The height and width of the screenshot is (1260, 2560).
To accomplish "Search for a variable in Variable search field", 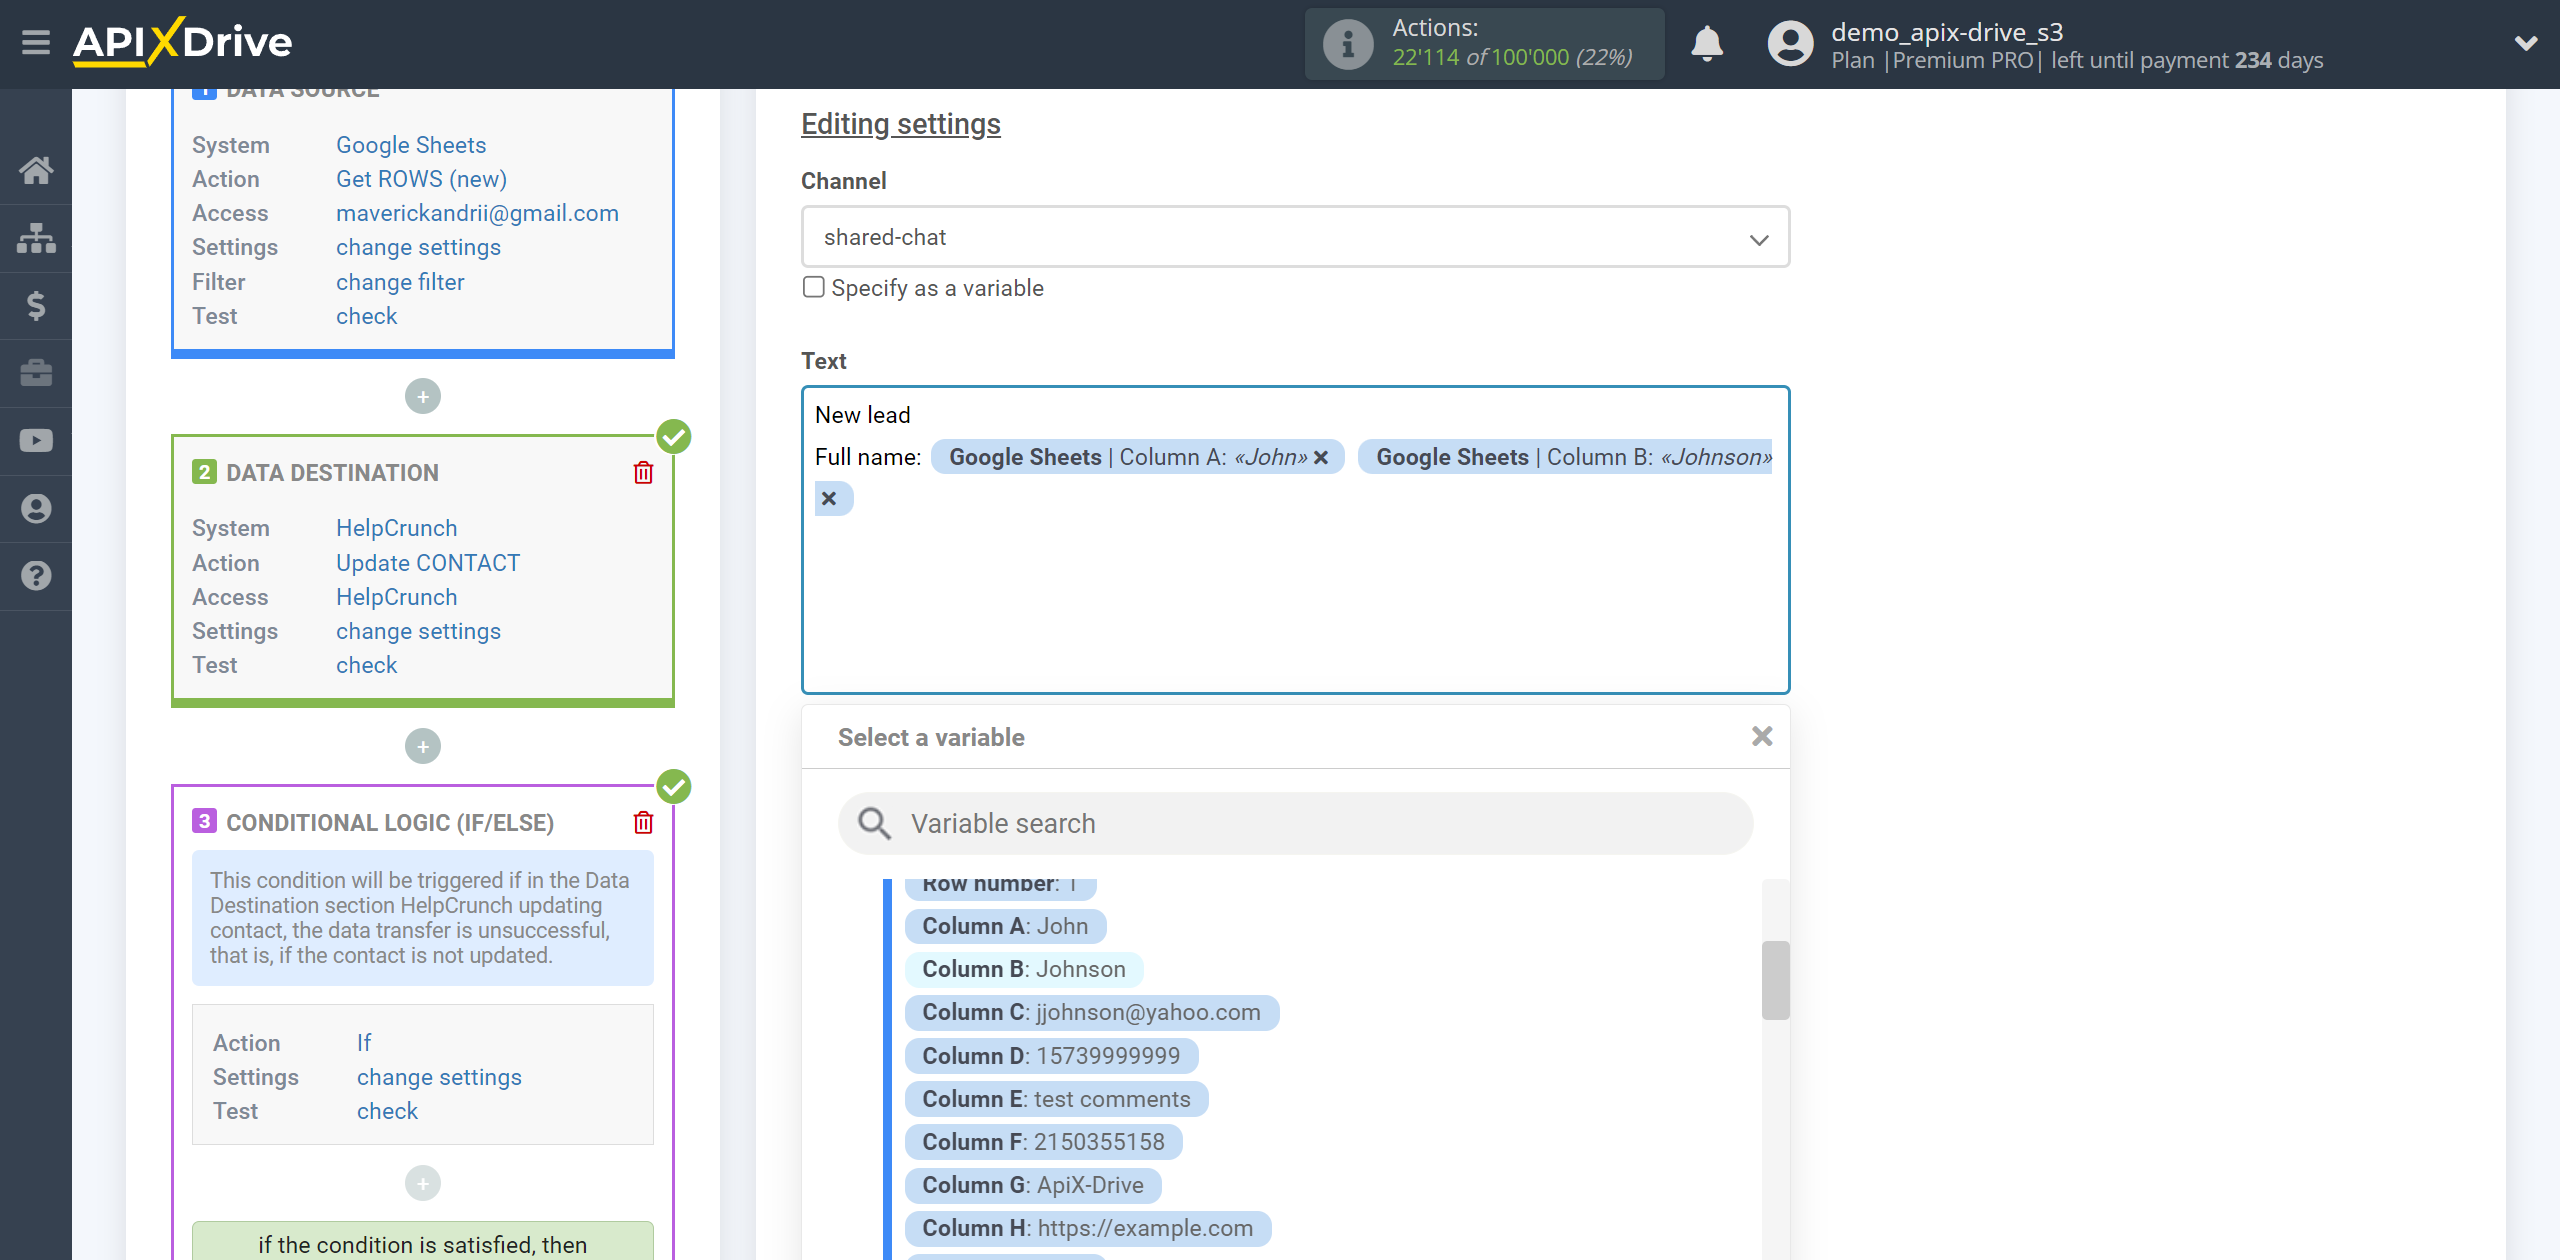I will 1295,821.
